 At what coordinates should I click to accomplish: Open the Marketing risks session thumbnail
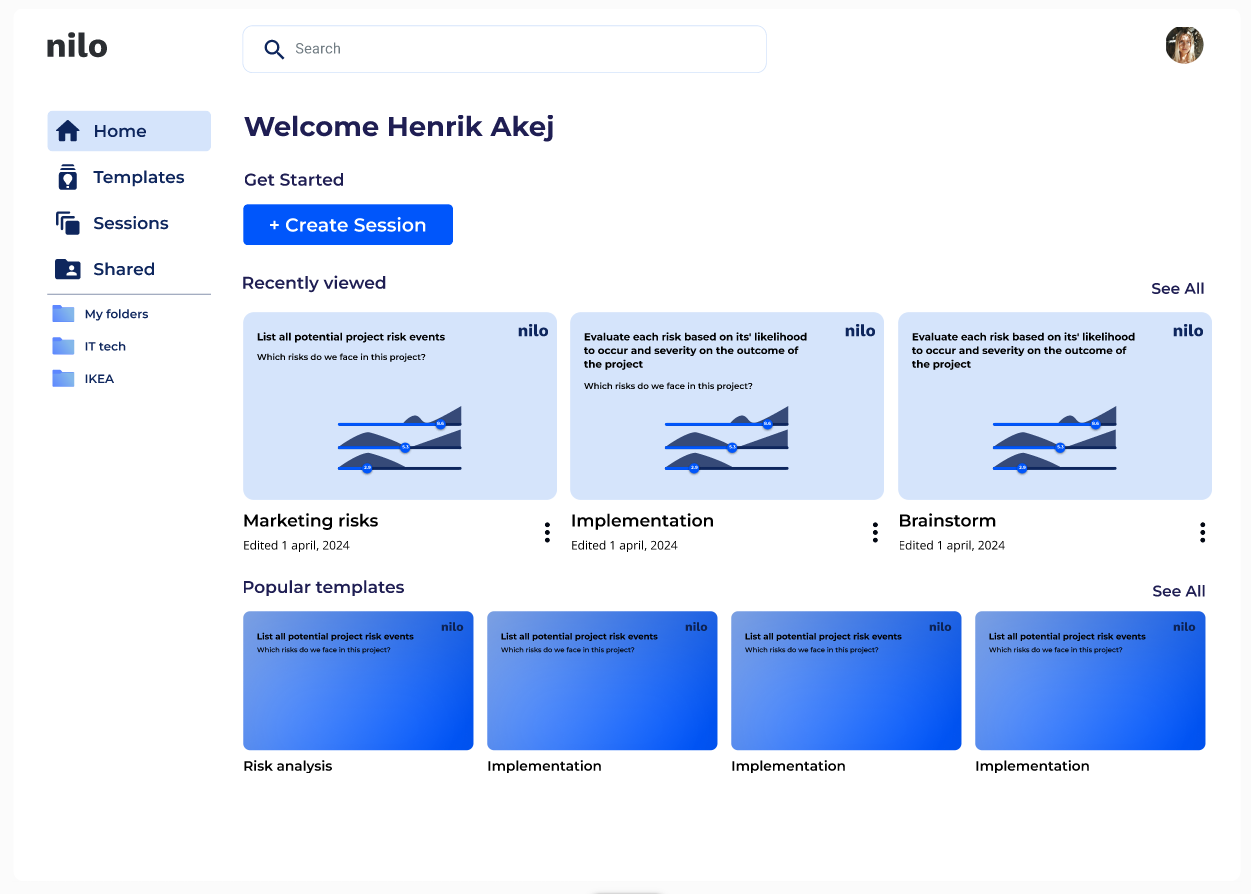[x=400, y=406]
